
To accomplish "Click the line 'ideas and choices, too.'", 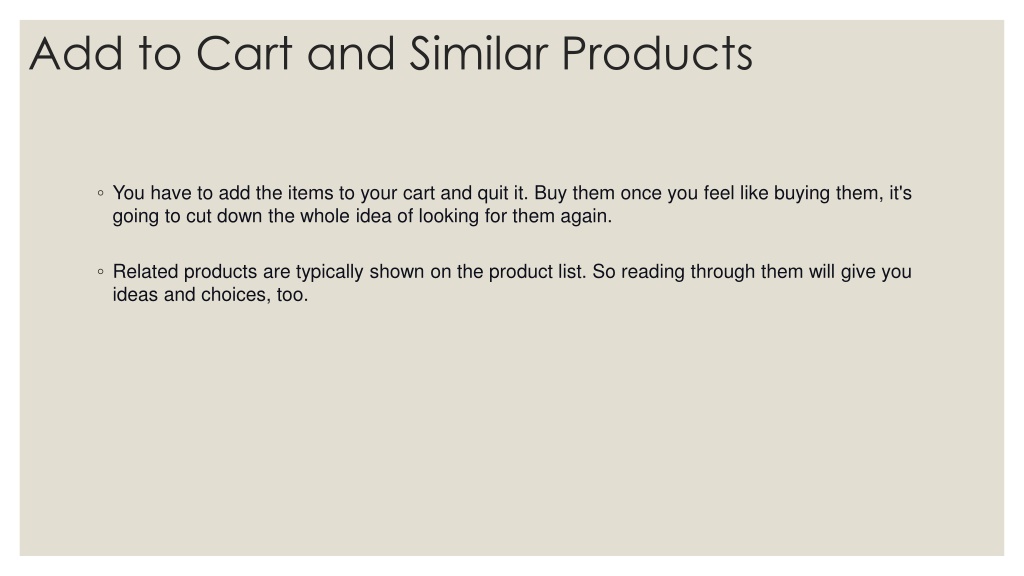I will [210, 295].
